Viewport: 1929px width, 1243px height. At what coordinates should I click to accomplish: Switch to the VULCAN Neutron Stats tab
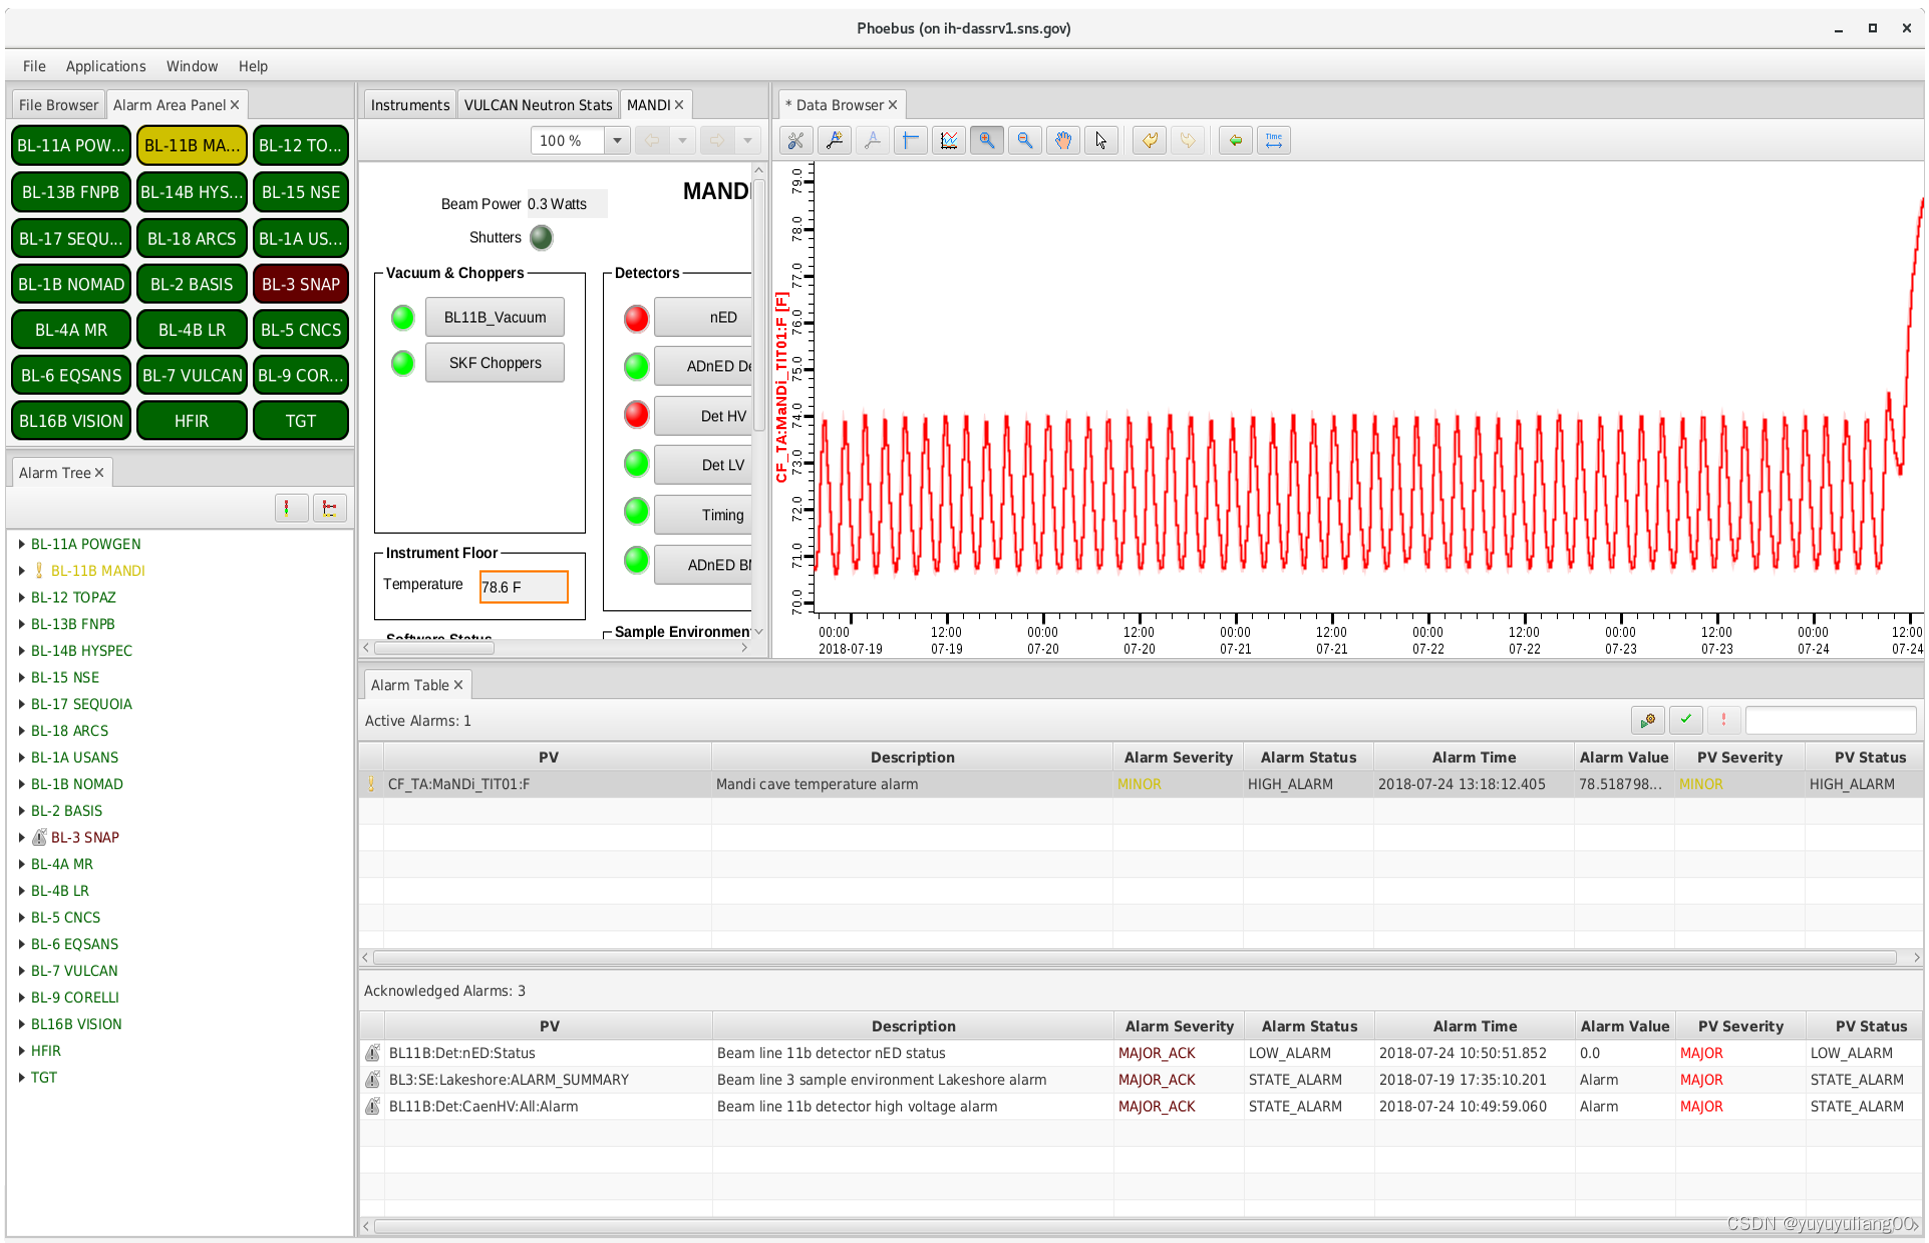tap(538, 105)
